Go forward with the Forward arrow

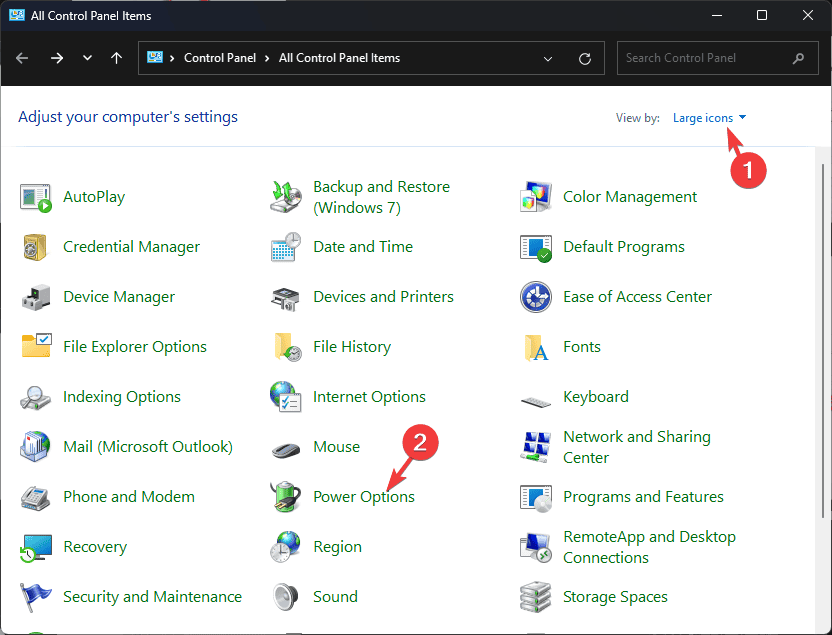point(57,58)
